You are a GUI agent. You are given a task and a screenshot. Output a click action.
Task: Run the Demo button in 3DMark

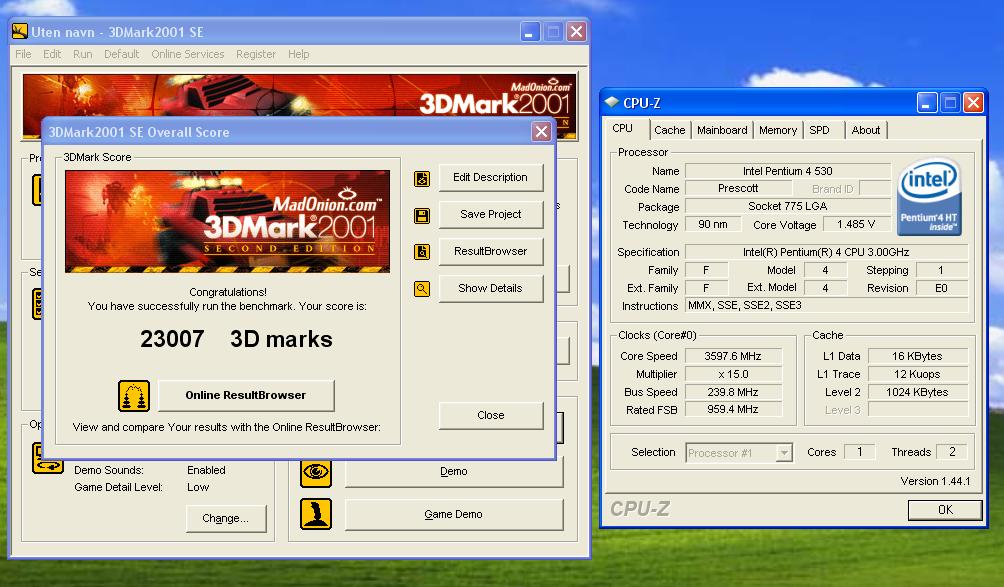pyautogui.click(x=453, y=472)
